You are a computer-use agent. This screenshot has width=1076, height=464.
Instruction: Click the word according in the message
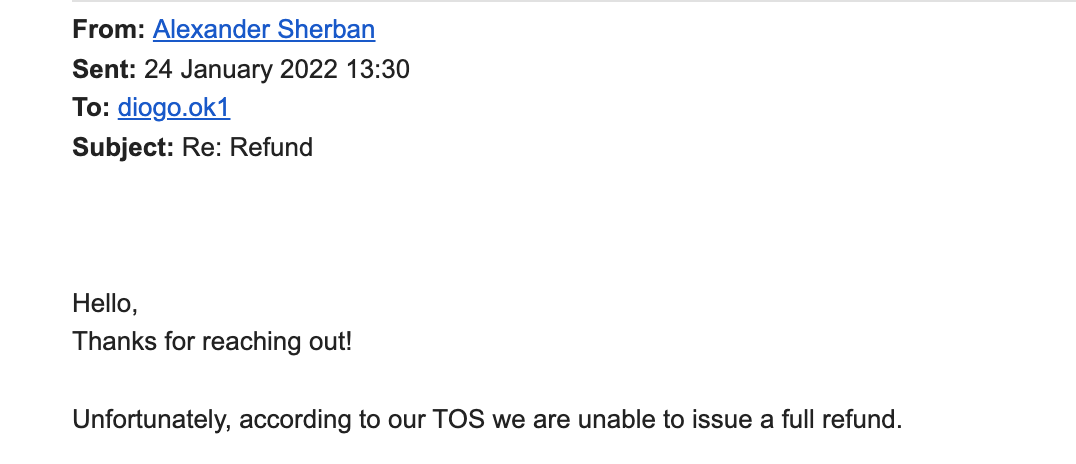296,419
